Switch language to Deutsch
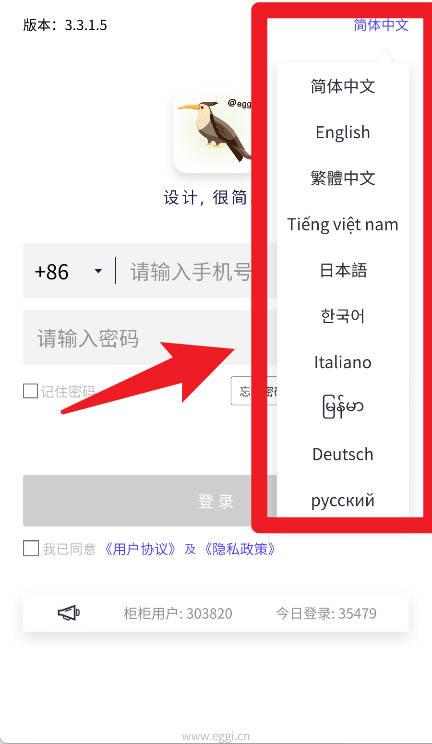Image resolution: width=432 pixels, height=744 pixels. click(x=342, y=454)
